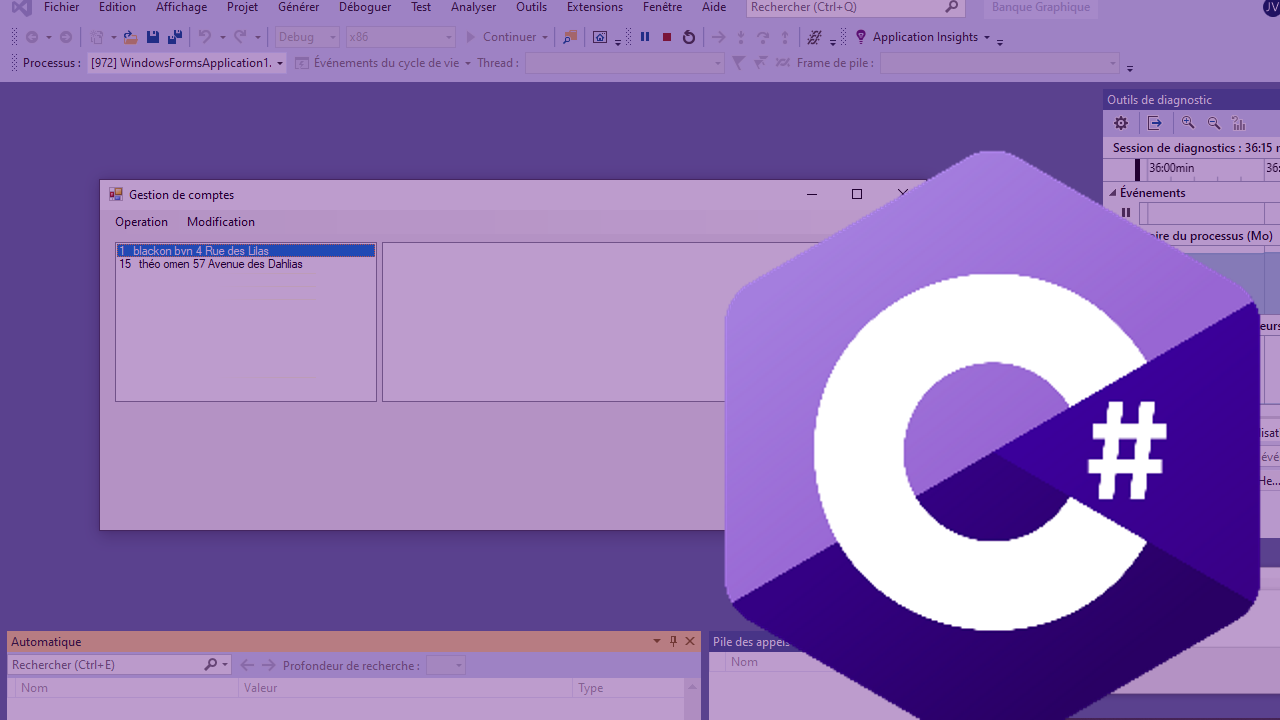This screenshot has width=1280, height=720.
Task: Stop debugging with the red square
Action: point(667,37)
